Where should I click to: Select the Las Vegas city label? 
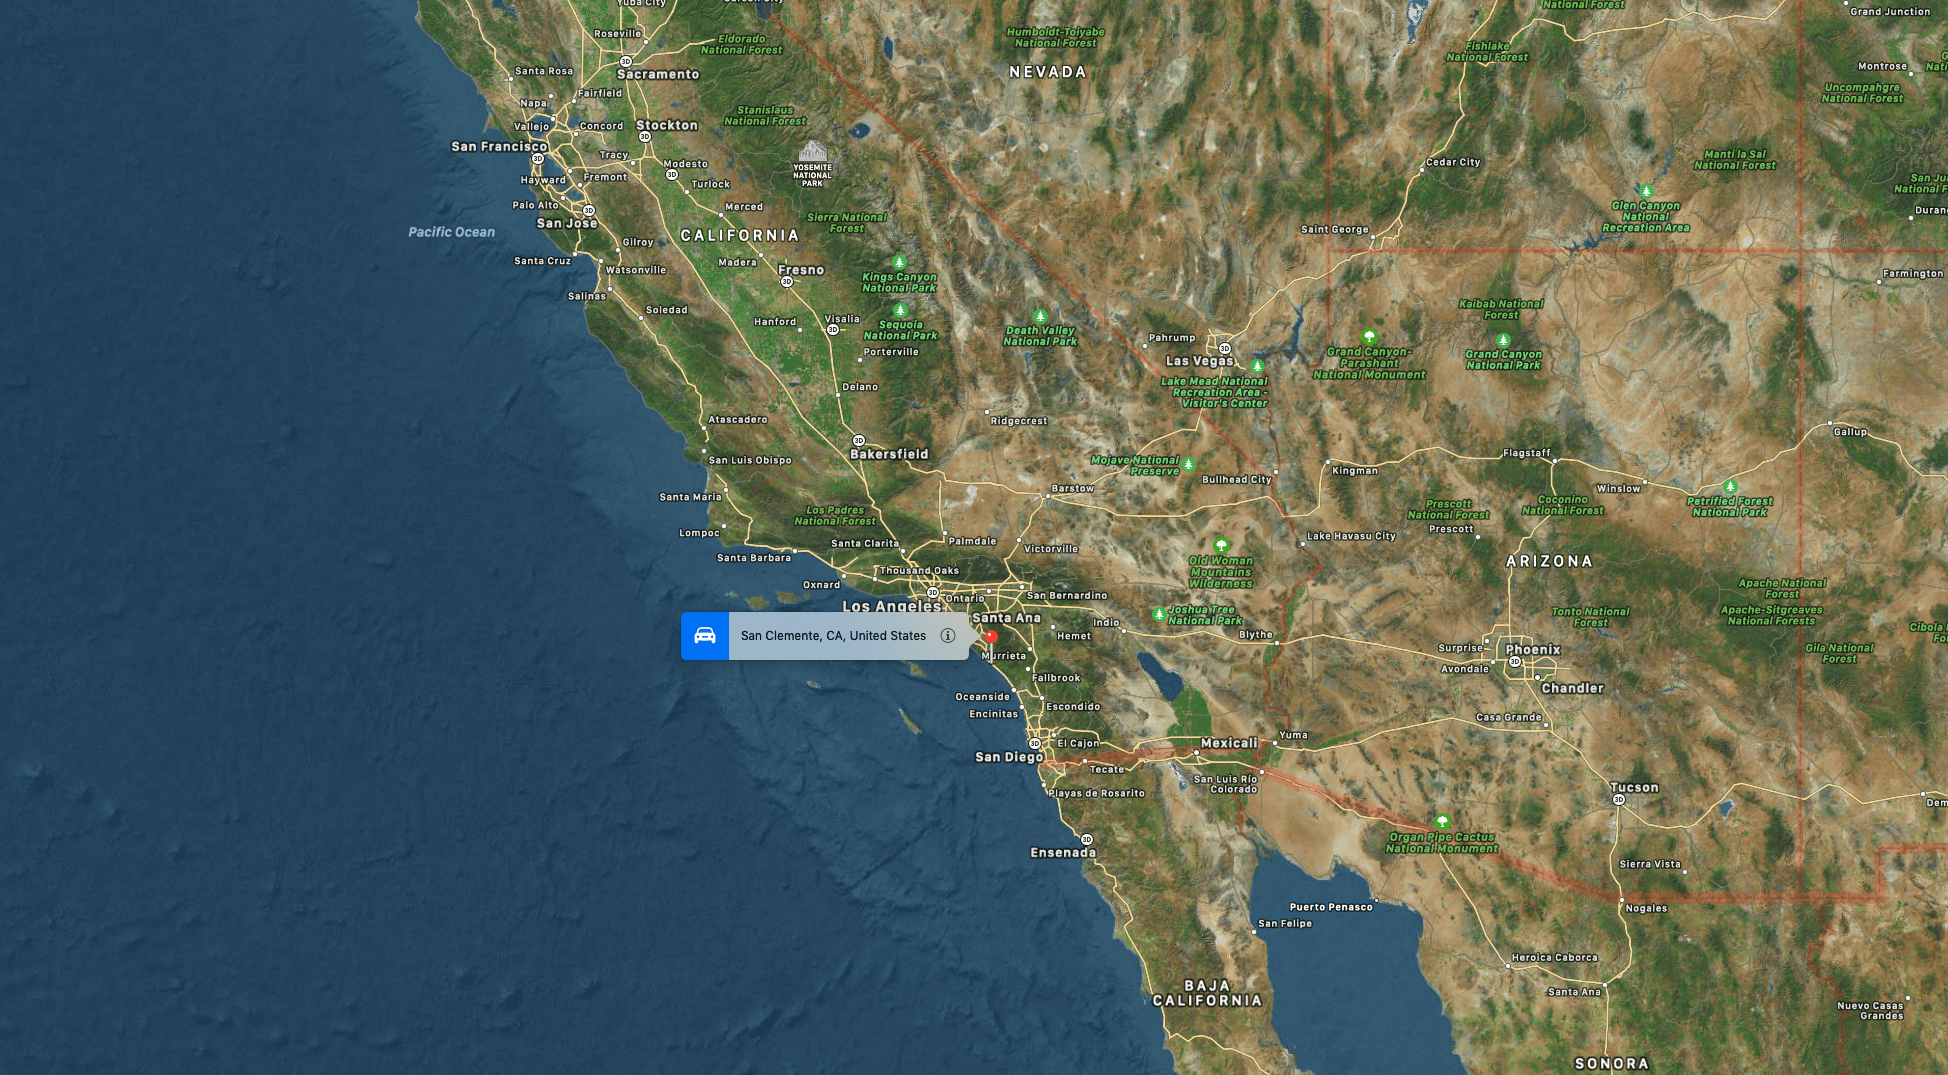(x=1199, y=361)
